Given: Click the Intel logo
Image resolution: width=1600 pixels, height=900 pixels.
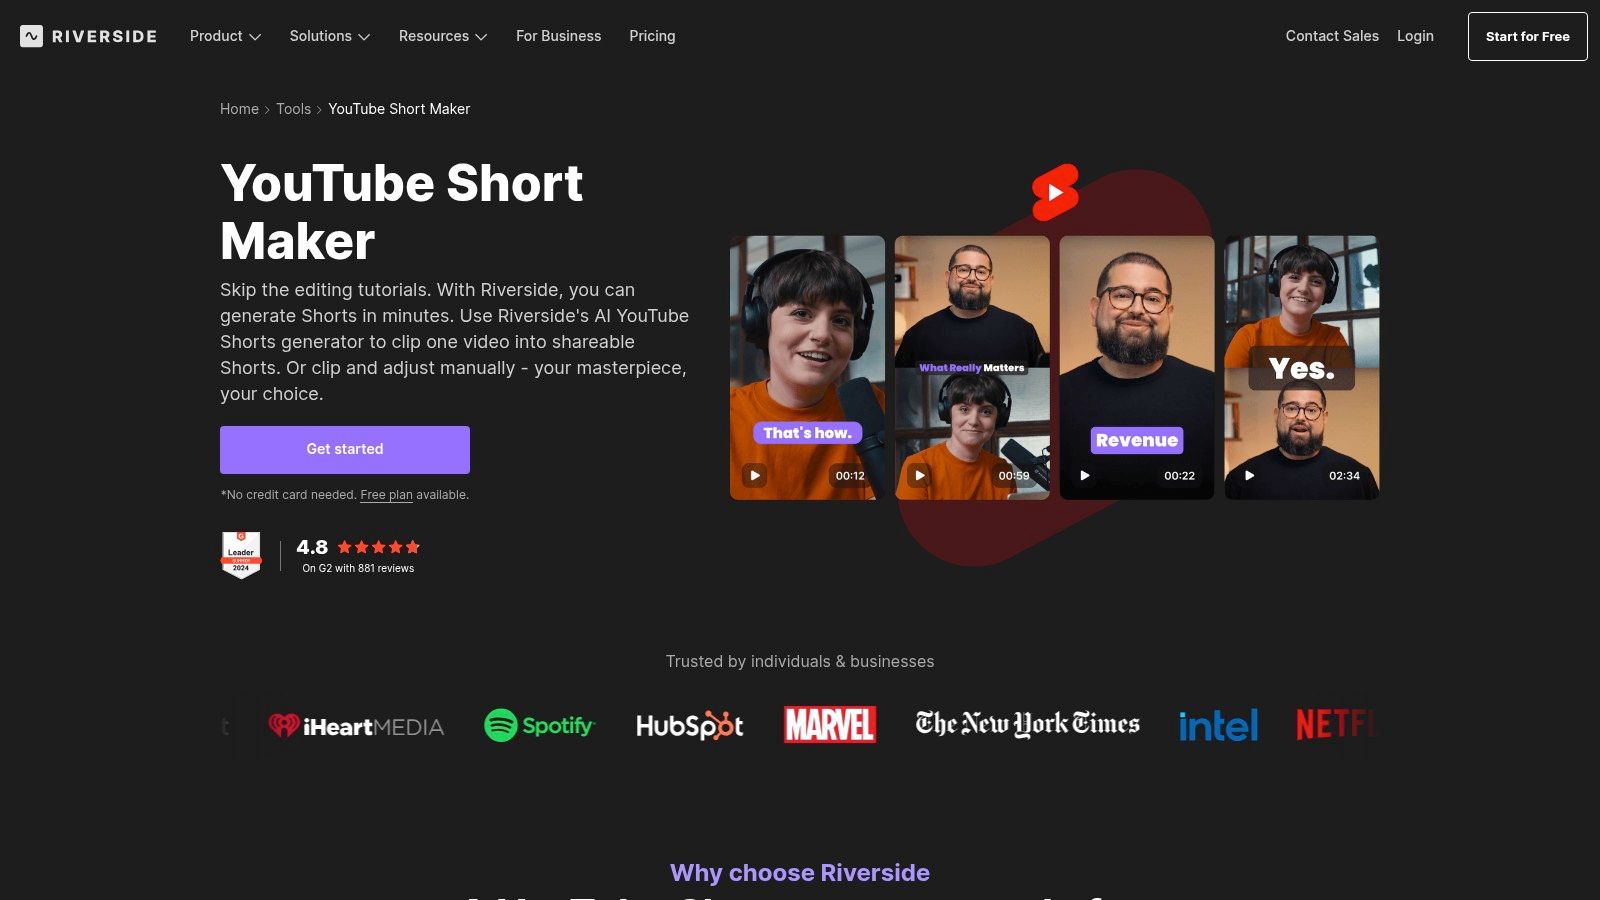Looking at the screenshot, I should [x=1218, y=726].
